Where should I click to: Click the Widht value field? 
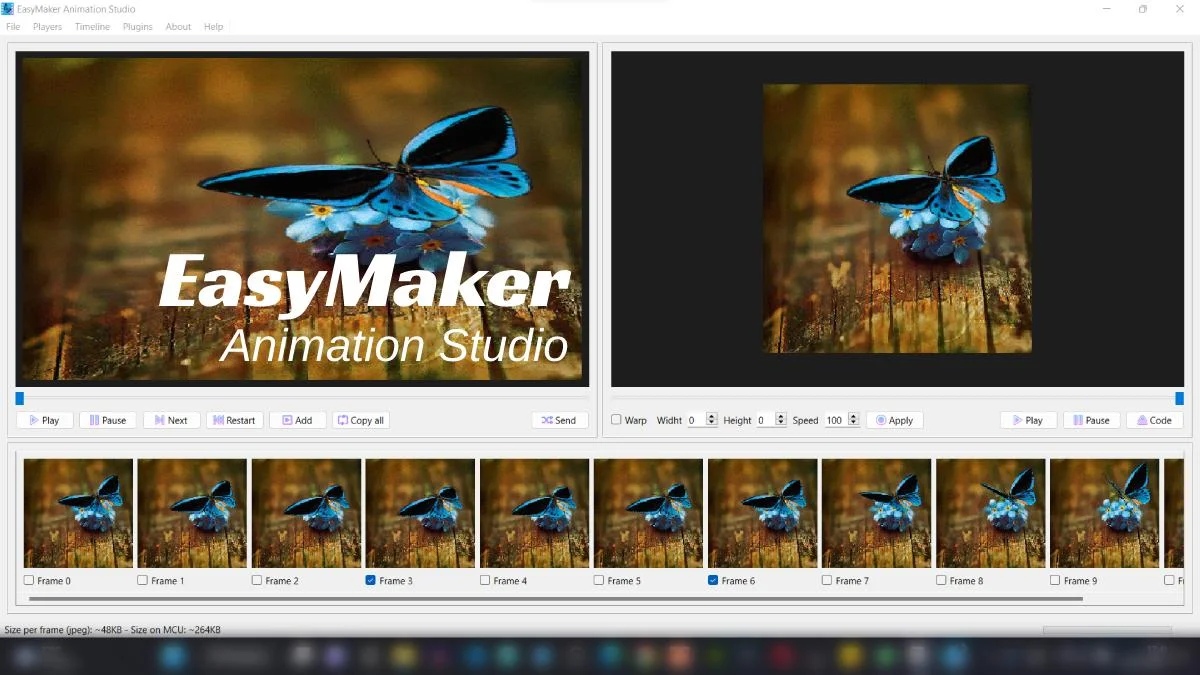coord(696,420)
